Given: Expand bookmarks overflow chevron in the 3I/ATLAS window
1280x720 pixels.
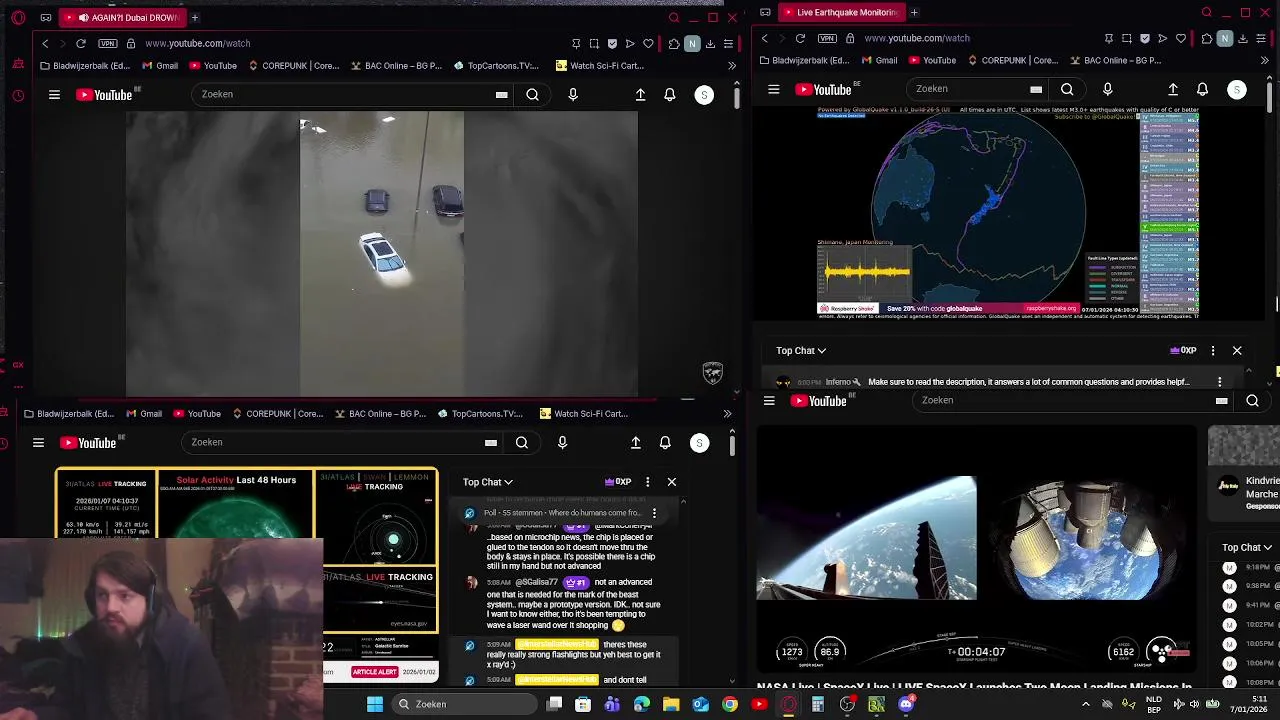Looking at the screenshot, I should tap(727, 414).
